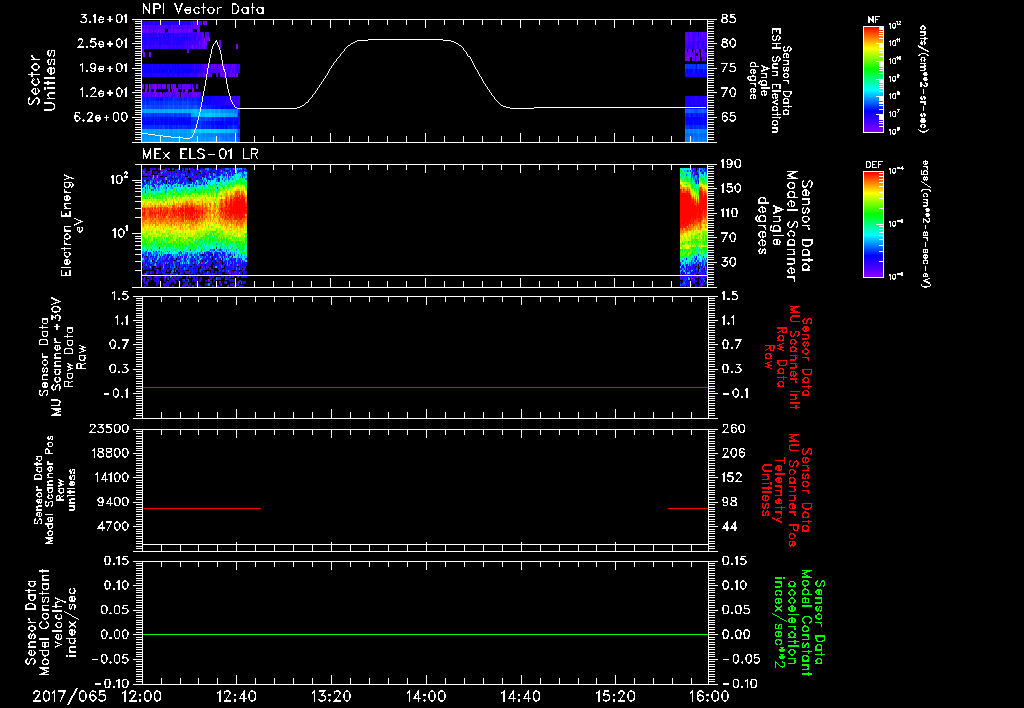Click the "9400" scanner position tick value
This screenshot has width=1024, height=708.
click(112, 502)
